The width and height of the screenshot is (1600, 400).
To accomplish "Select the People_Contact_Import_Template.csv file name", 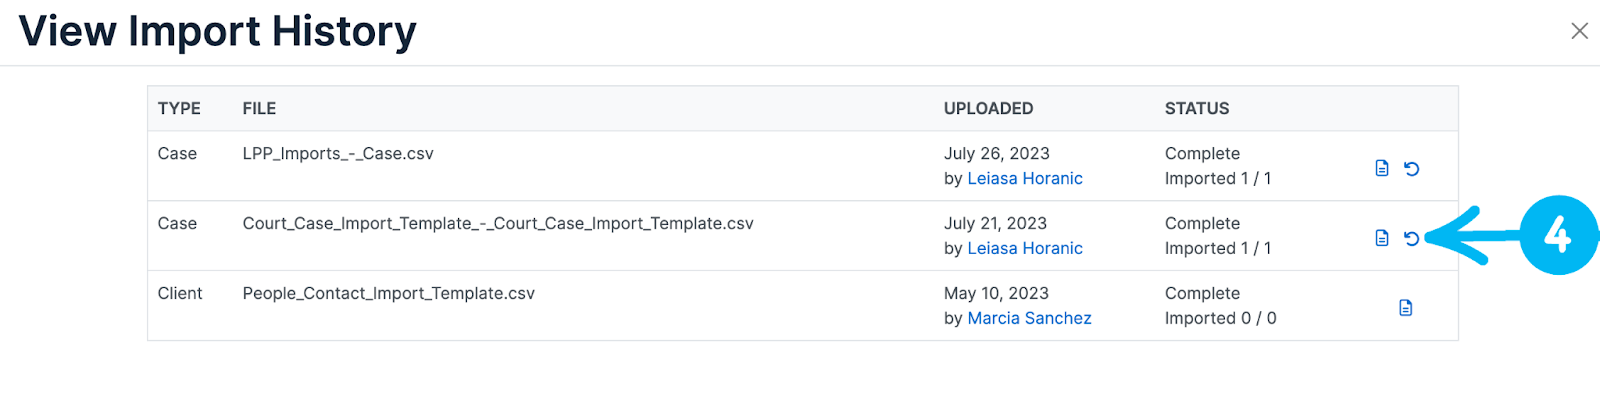I will [x=388, y=294].
